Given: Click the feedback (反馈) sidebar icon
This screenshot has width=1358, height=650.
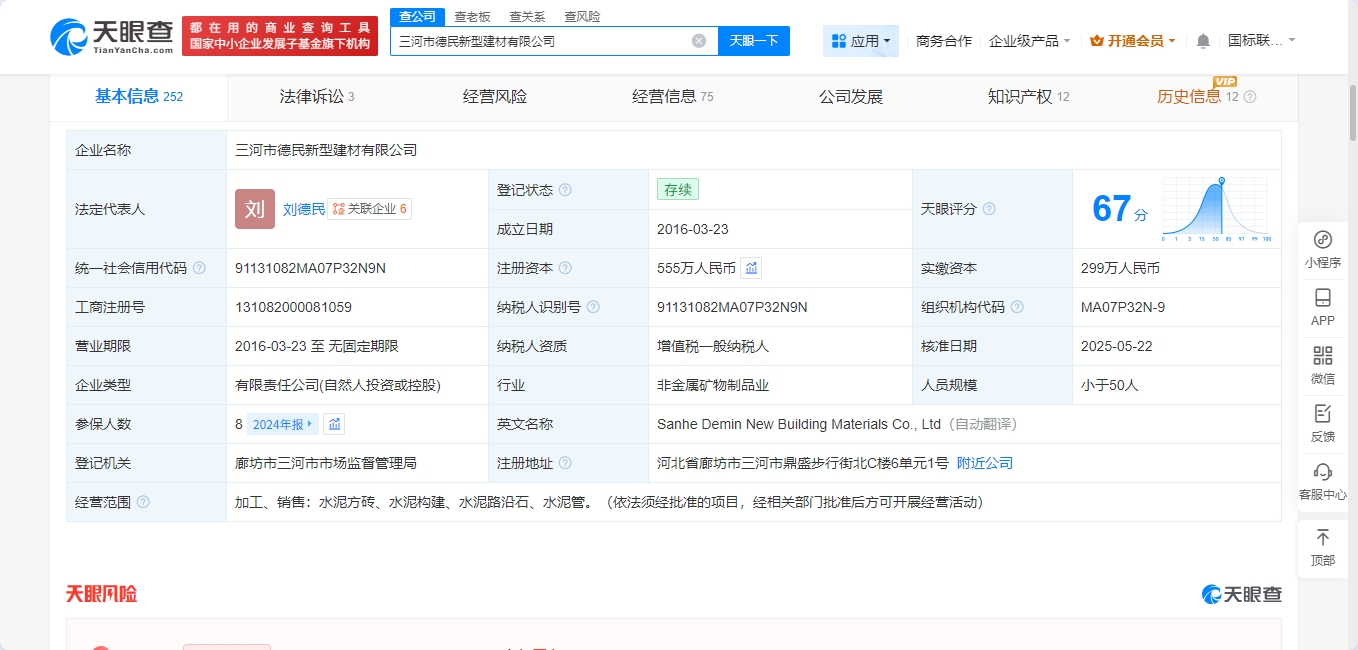Looking at the screenshot, I should 1322,422.
